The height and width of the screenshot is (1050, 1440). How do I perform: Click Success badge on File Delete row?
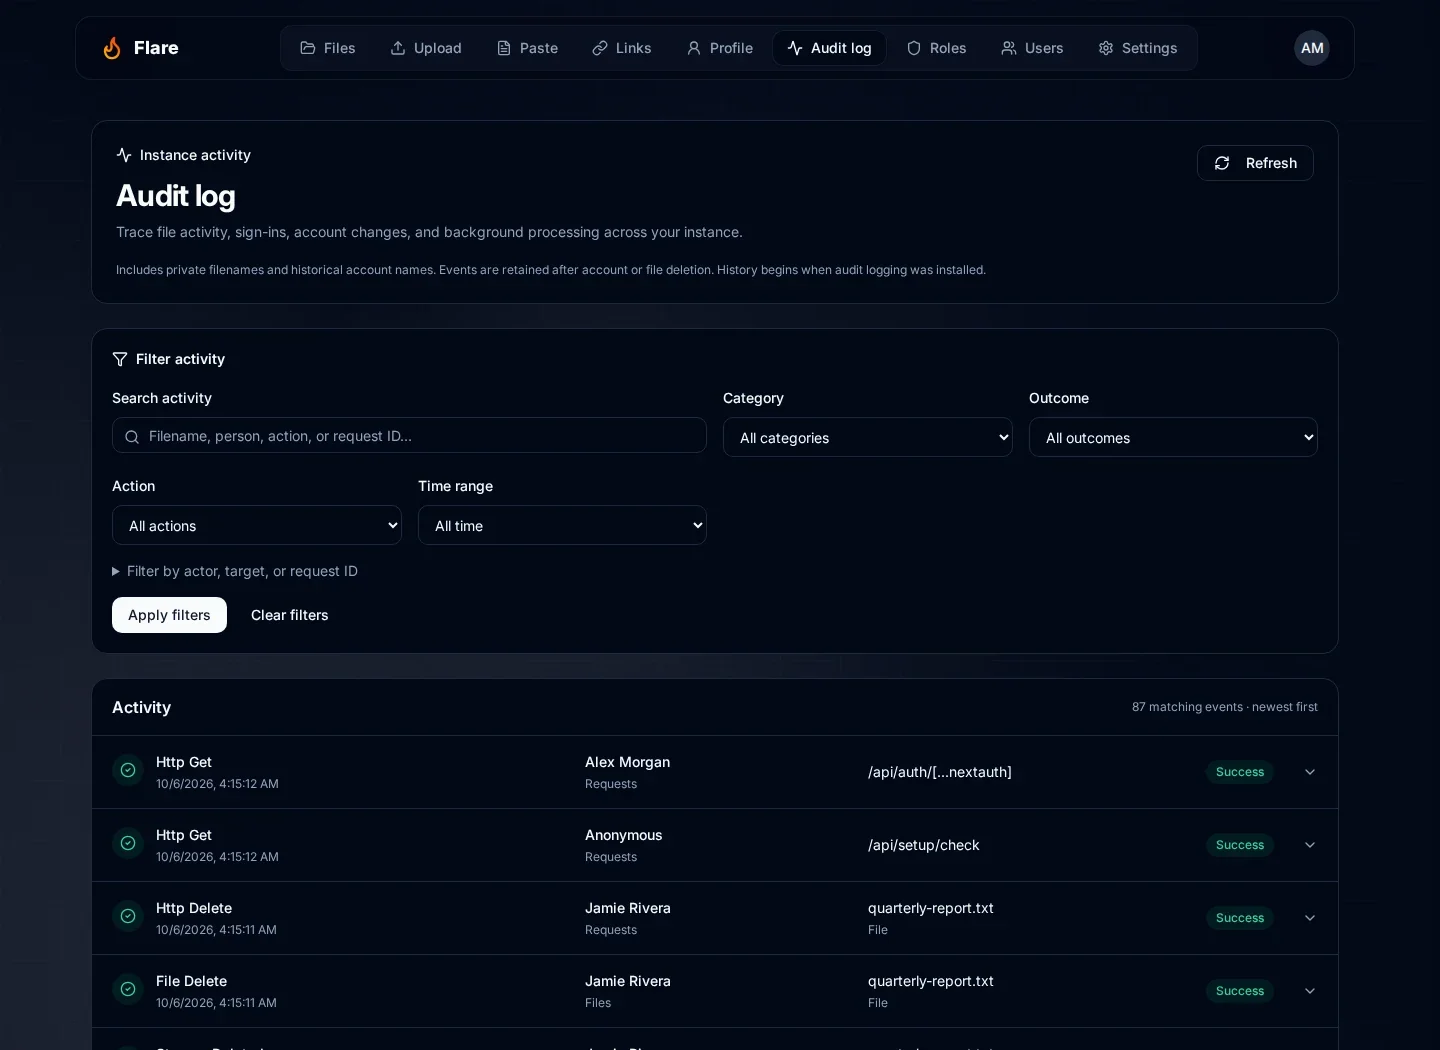click(x=1240, y=991)
